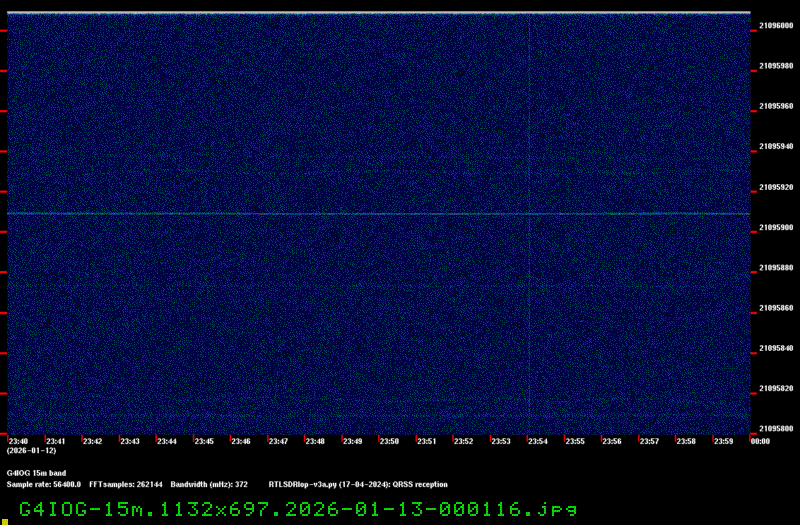
Task: Click the Bandwidth (mHz) 372 text
Action: [209, 484]
